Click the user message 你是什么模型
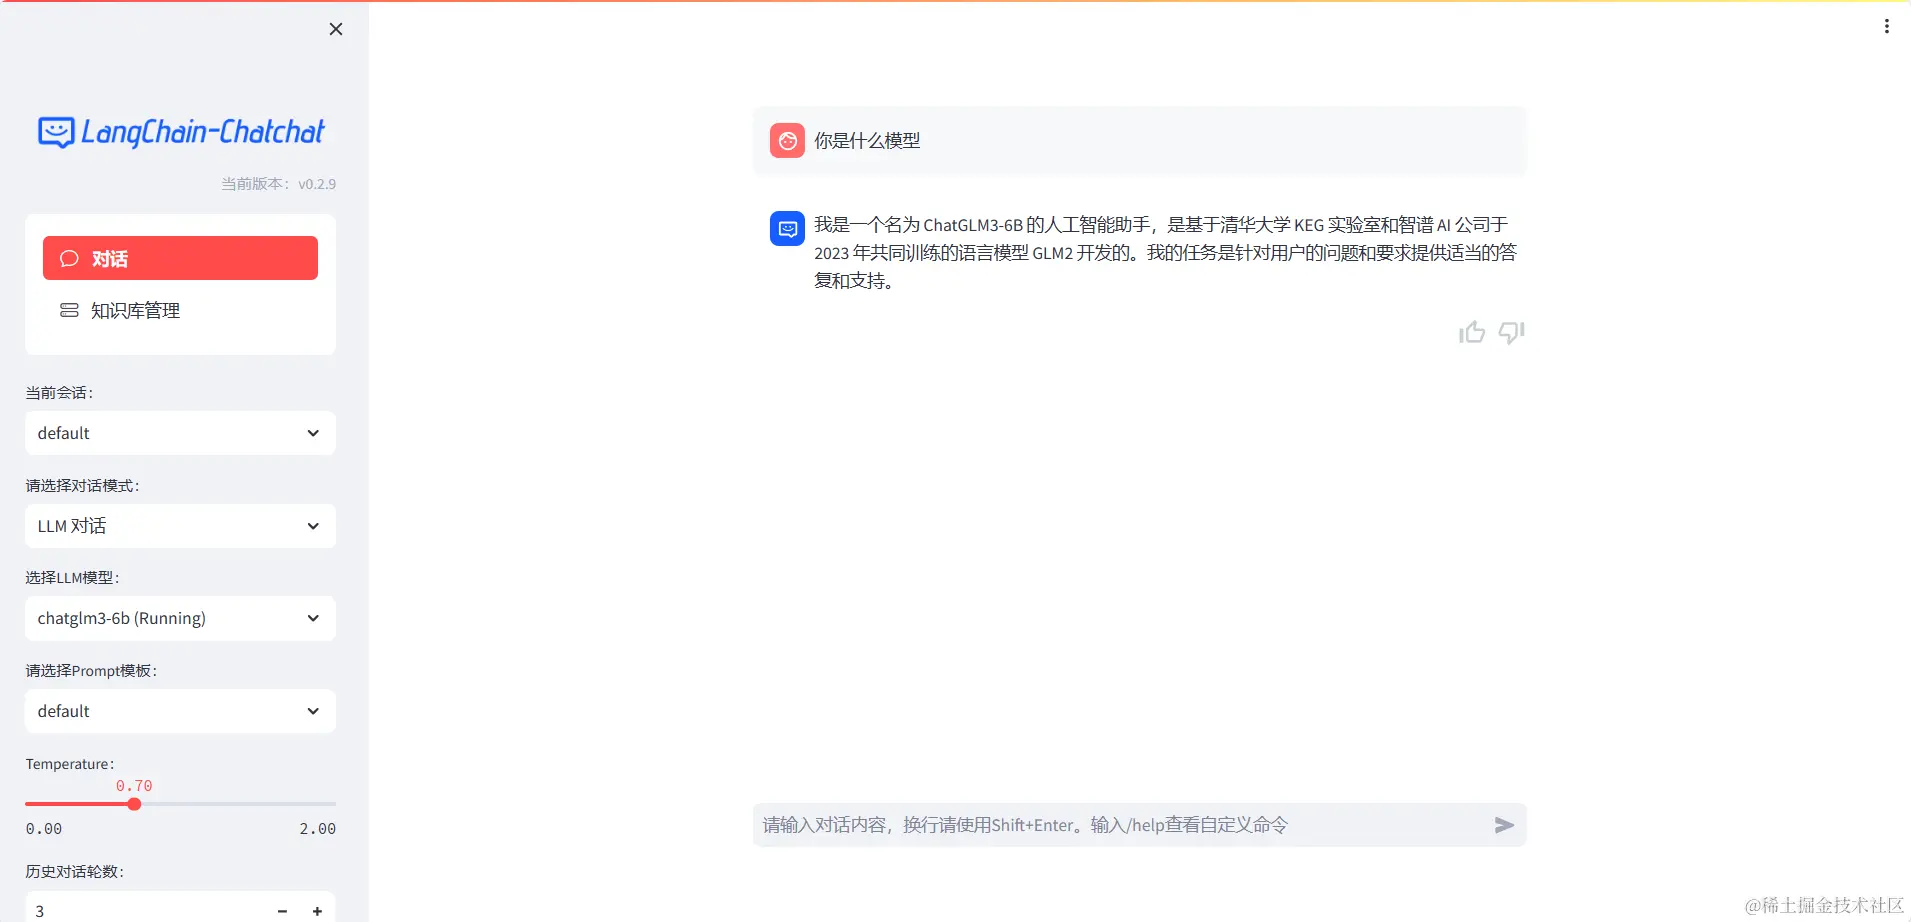The width and height of the screenshot is (1911, 922). (867, 141)
